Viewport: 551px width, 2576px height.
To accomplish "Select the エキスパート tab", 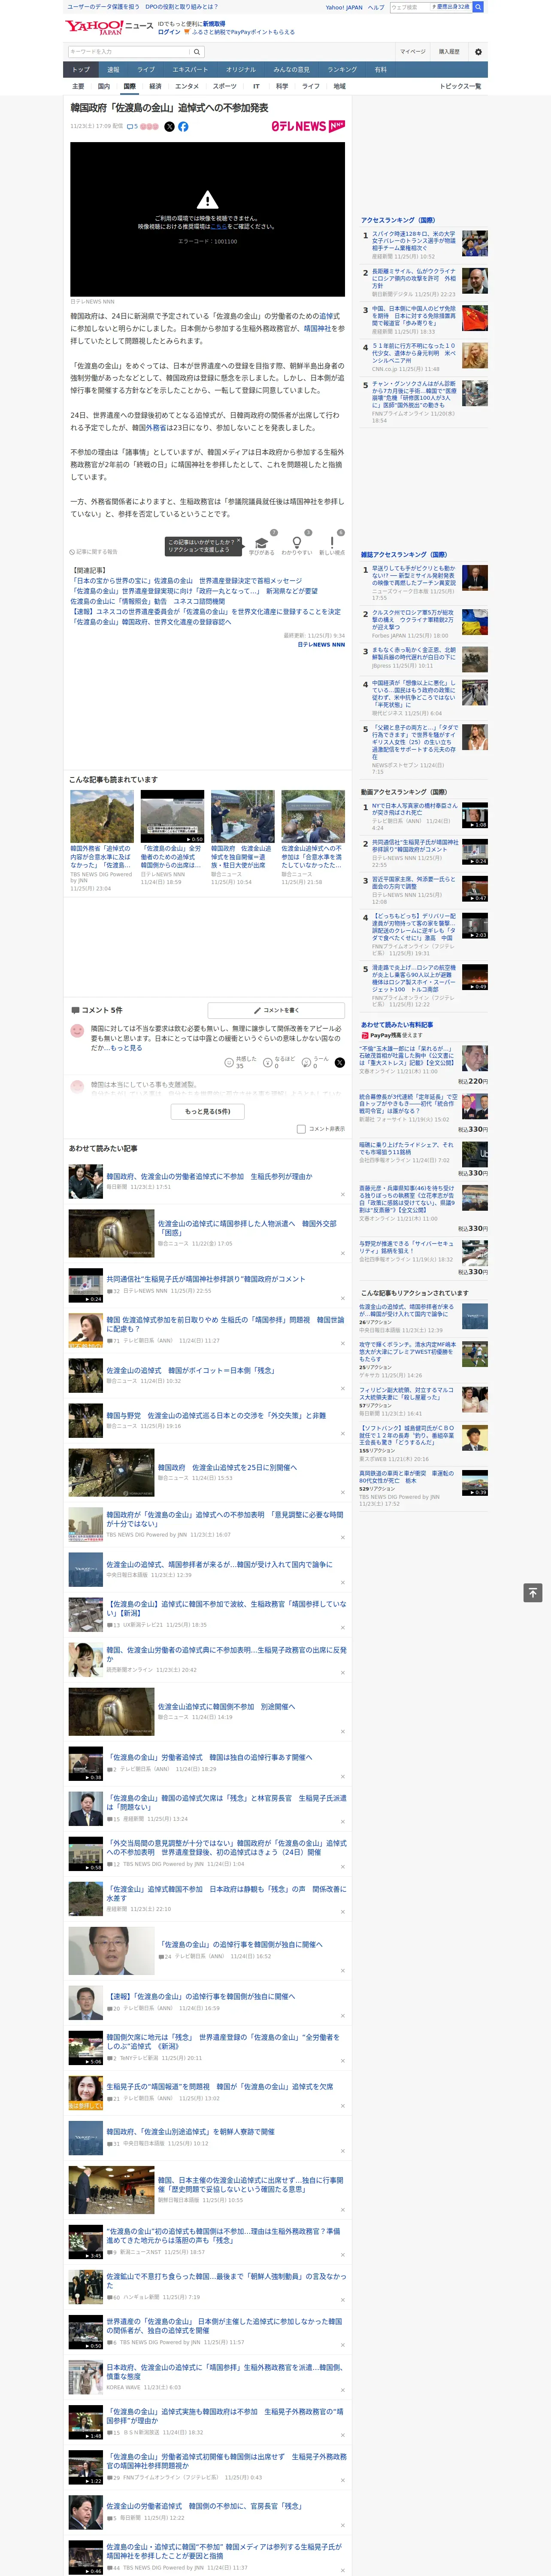I will pyautogui.click(x=190, y=69).
